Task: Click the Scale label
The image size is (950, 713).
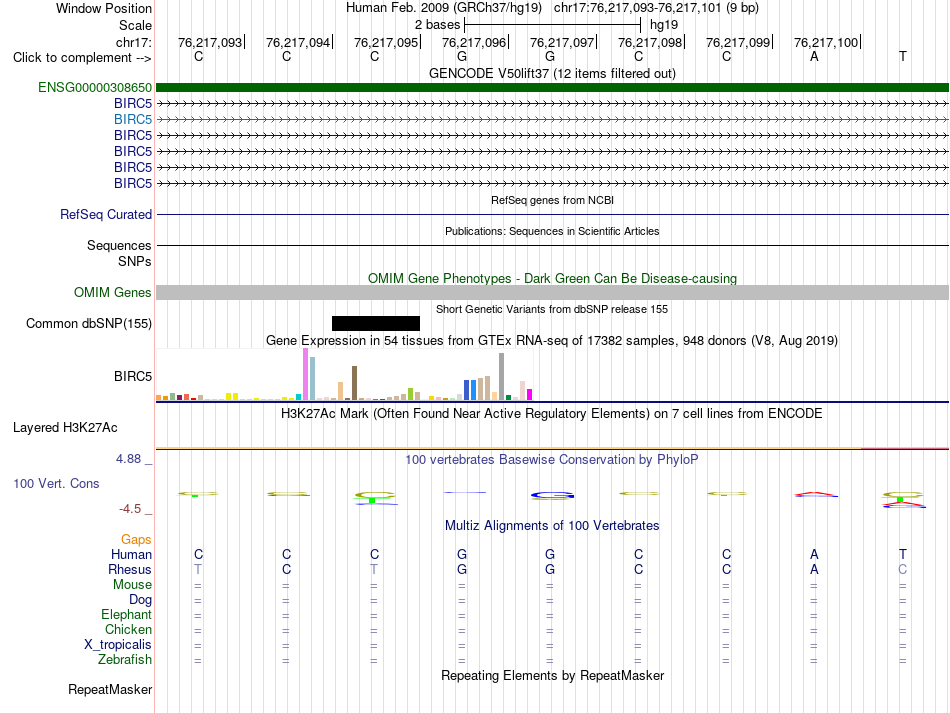Action: (135, 25)
